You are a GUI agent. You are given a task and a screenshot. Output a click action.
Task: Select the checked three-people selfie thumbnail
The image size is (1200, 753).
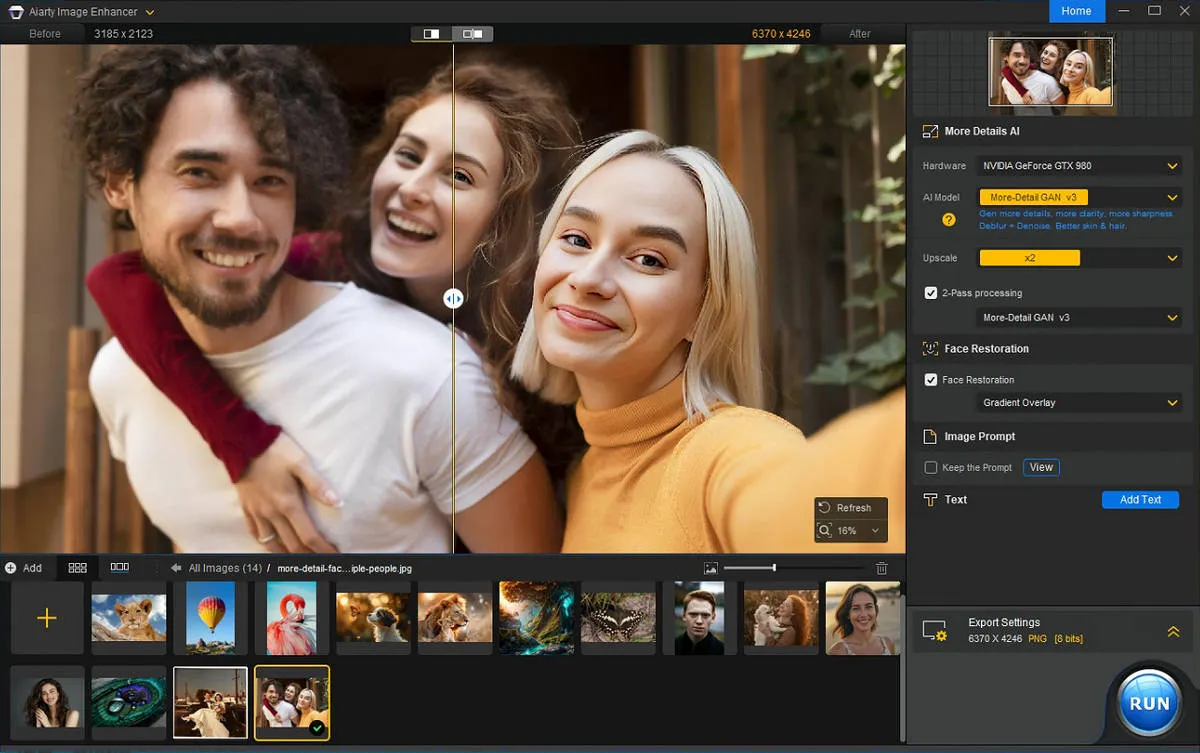click(292, 702)
